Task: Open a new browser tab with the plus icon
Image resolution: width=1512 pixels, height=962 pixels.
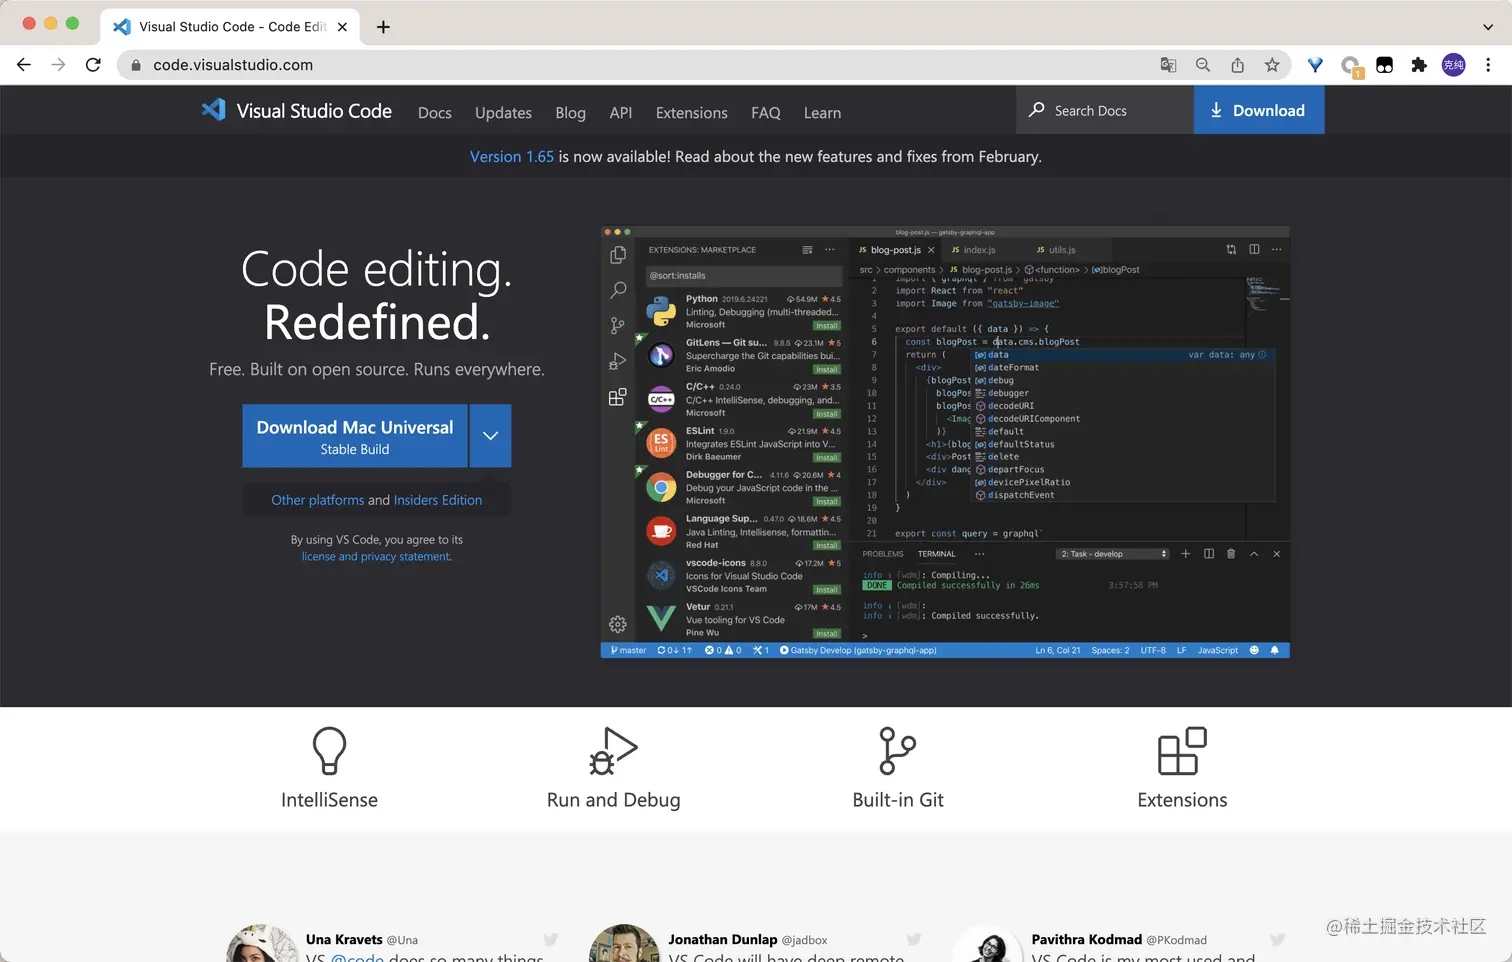Action: [383, 27]
